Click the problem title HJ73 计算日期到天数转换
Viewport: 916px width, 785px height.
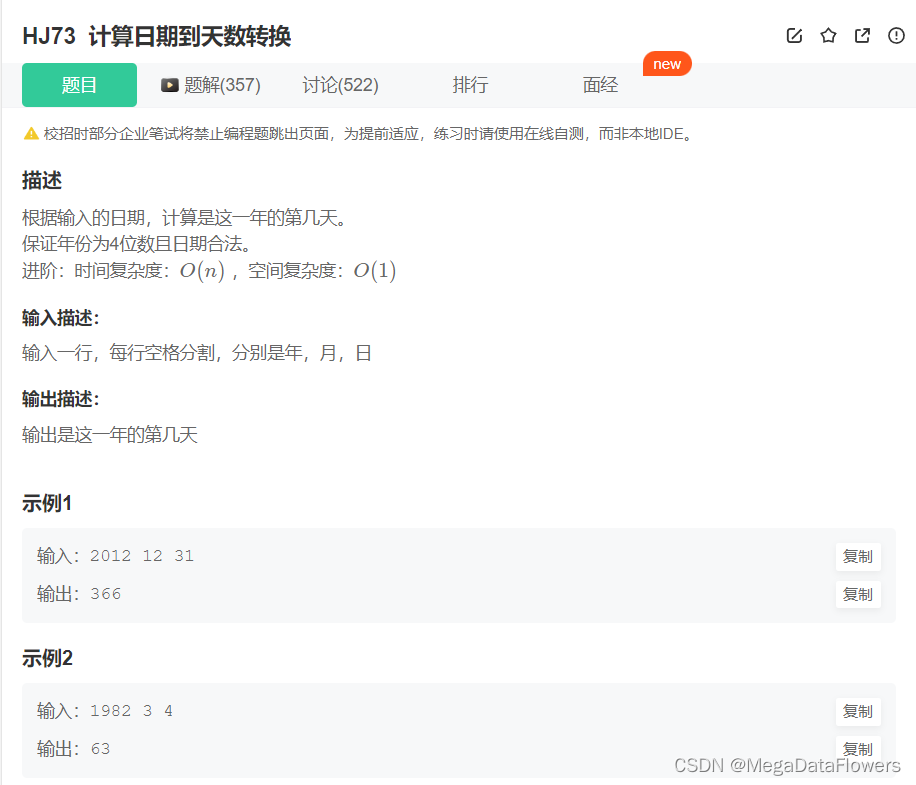(158, 35)
